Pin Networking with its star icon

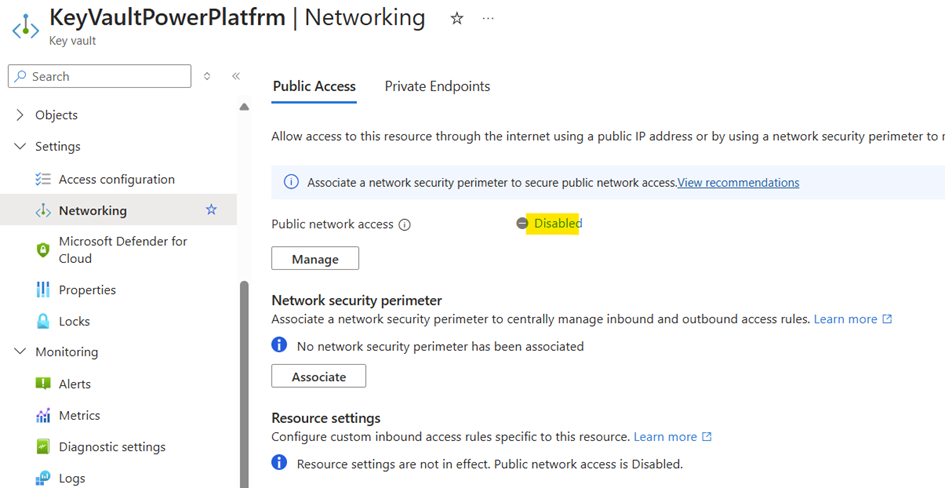click(211, 210)
